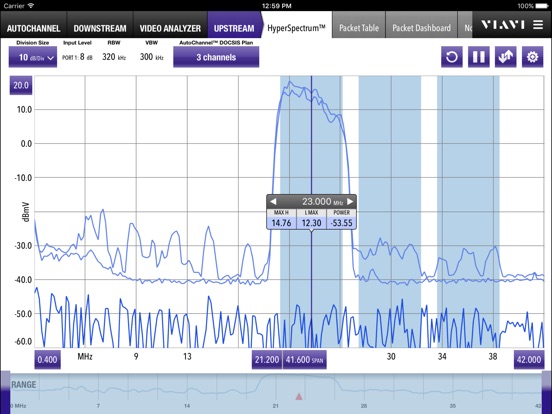This screenshot has height=414, width=552.
Task: Open the settings gear icon
Action: 532,57
